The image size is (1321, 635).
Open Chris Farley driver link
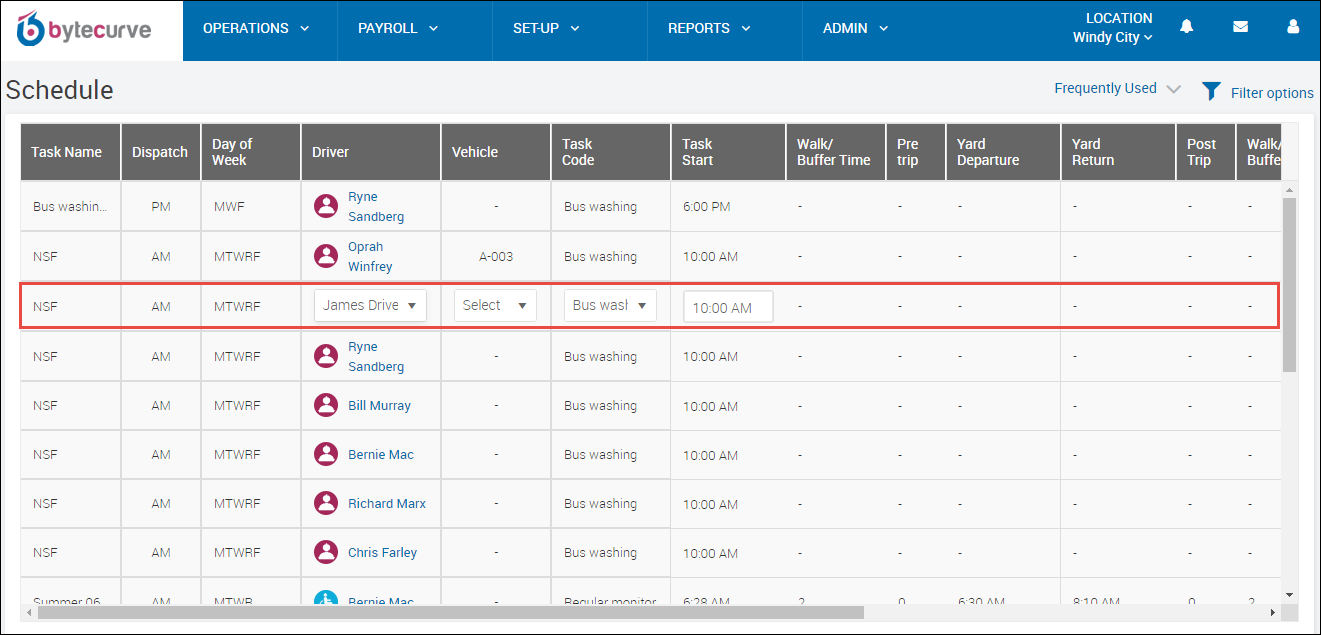pyautogui.click(x=382, y=553)
